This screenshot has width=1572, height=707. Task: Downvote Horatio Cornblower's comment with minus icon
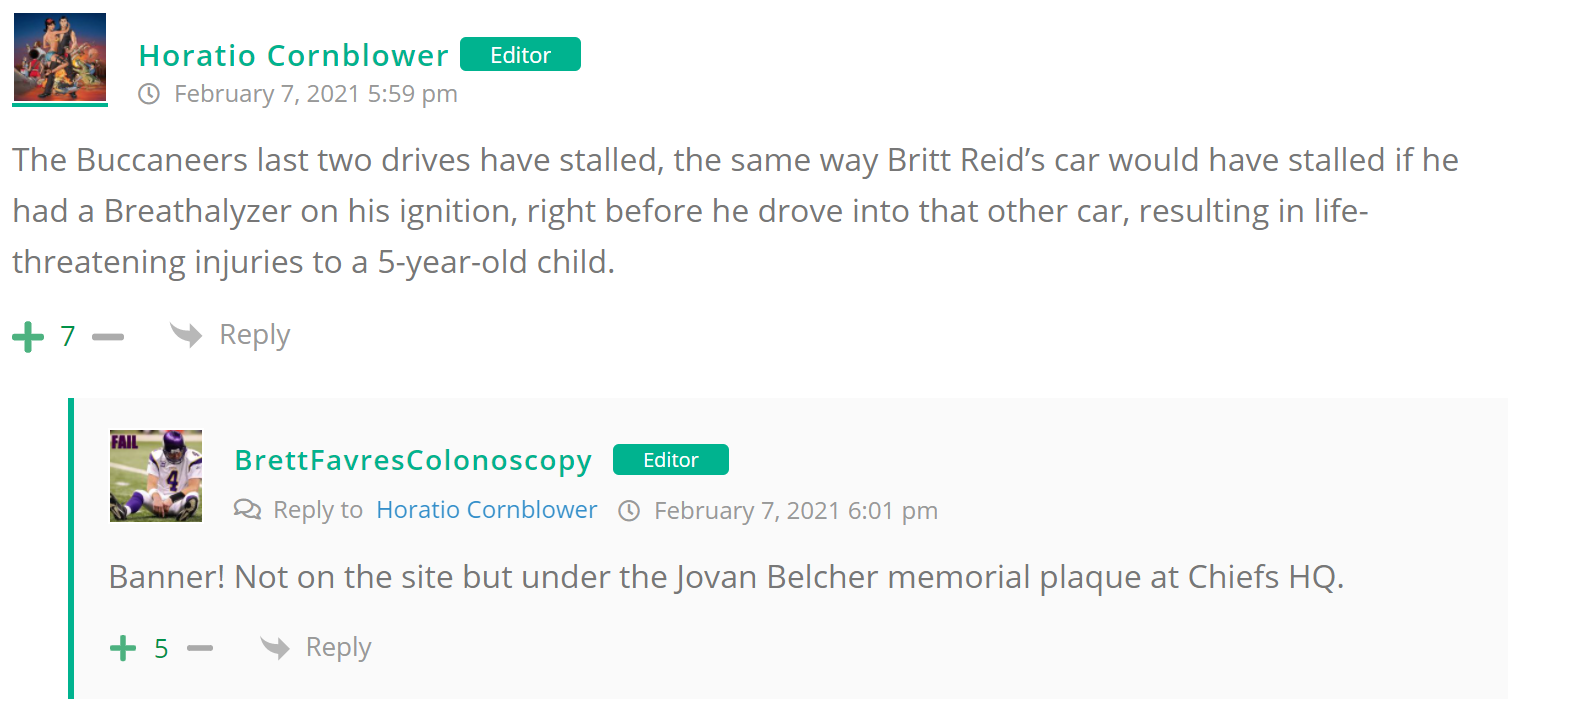108,337
